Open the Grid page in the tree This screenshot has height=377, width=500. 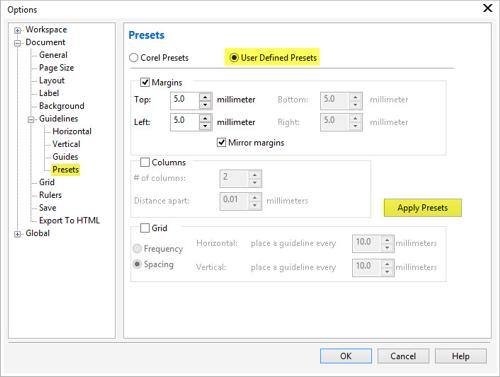coord(47,182)
